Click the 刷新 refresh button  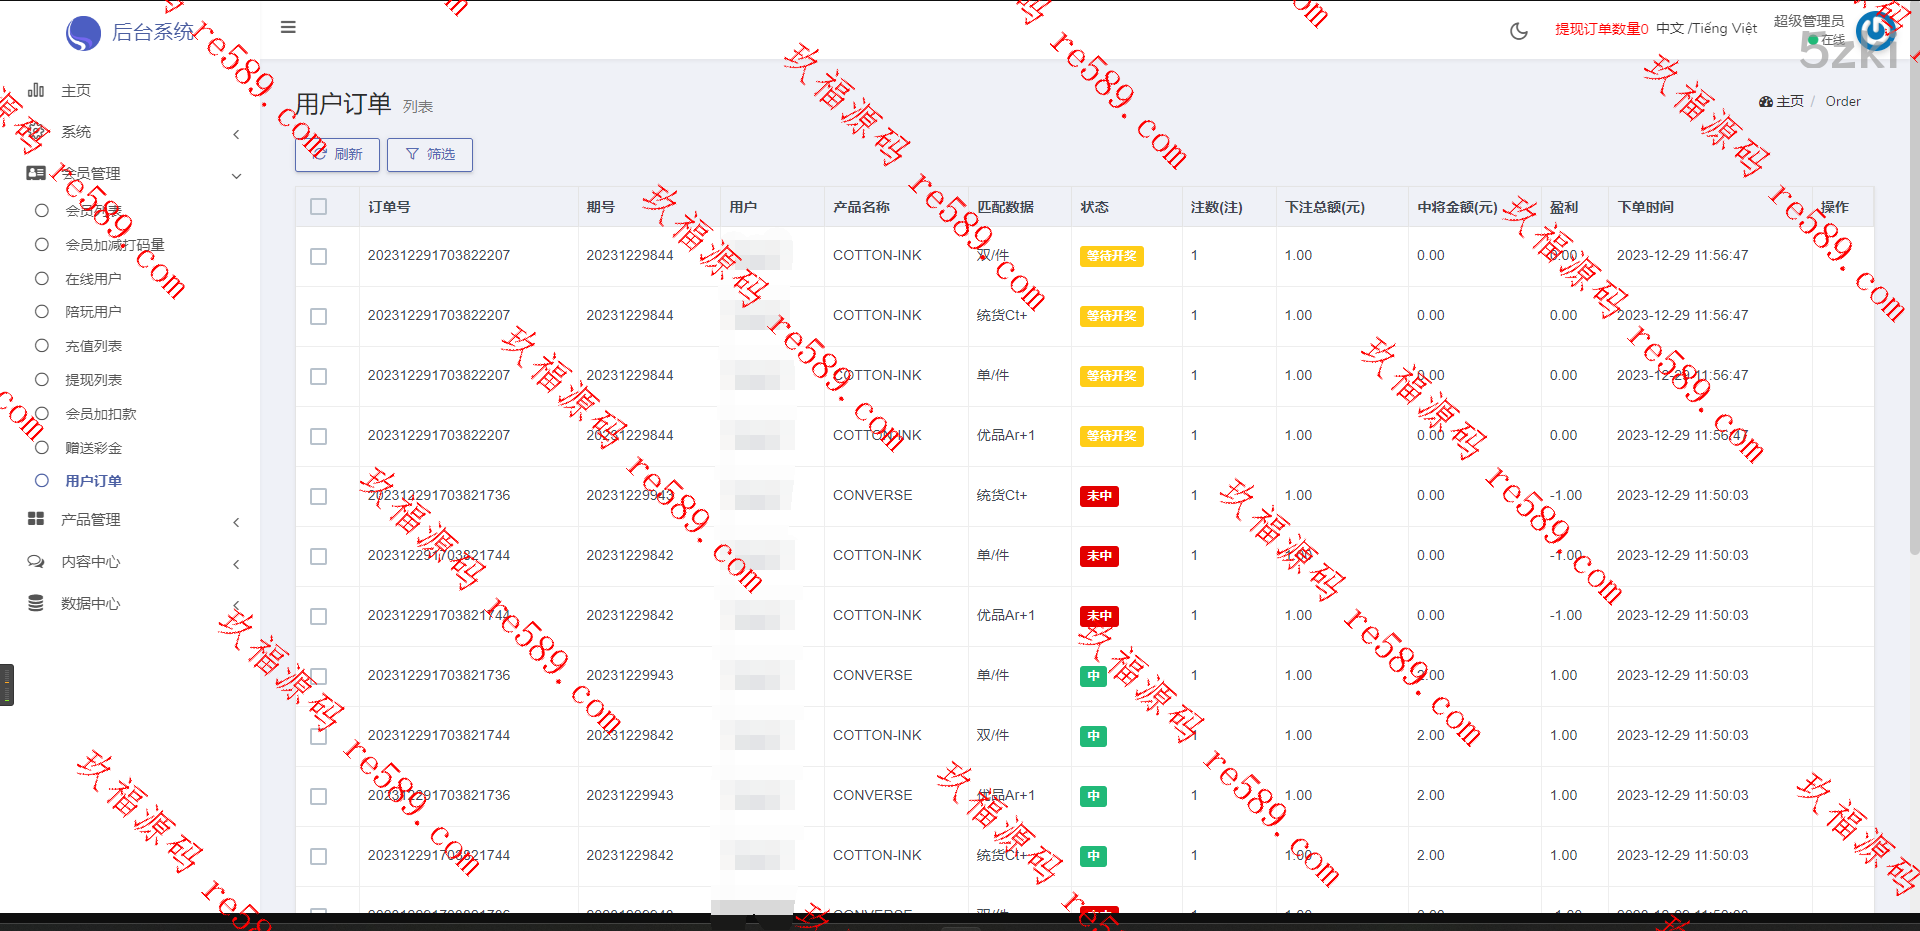[337, 154]
